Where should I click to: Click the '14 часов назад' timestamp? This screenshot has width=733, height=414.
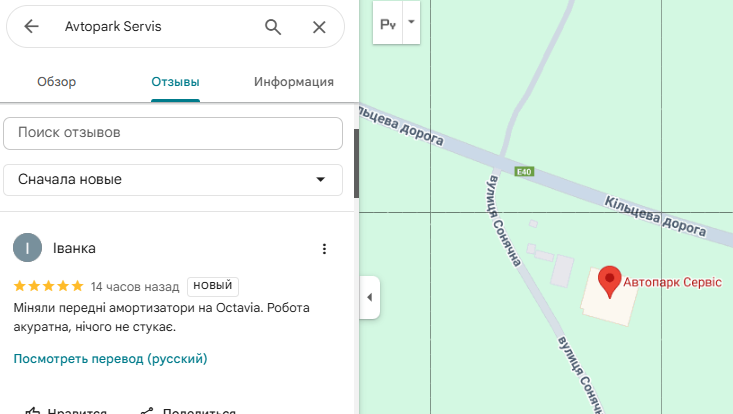click(135, 286)
